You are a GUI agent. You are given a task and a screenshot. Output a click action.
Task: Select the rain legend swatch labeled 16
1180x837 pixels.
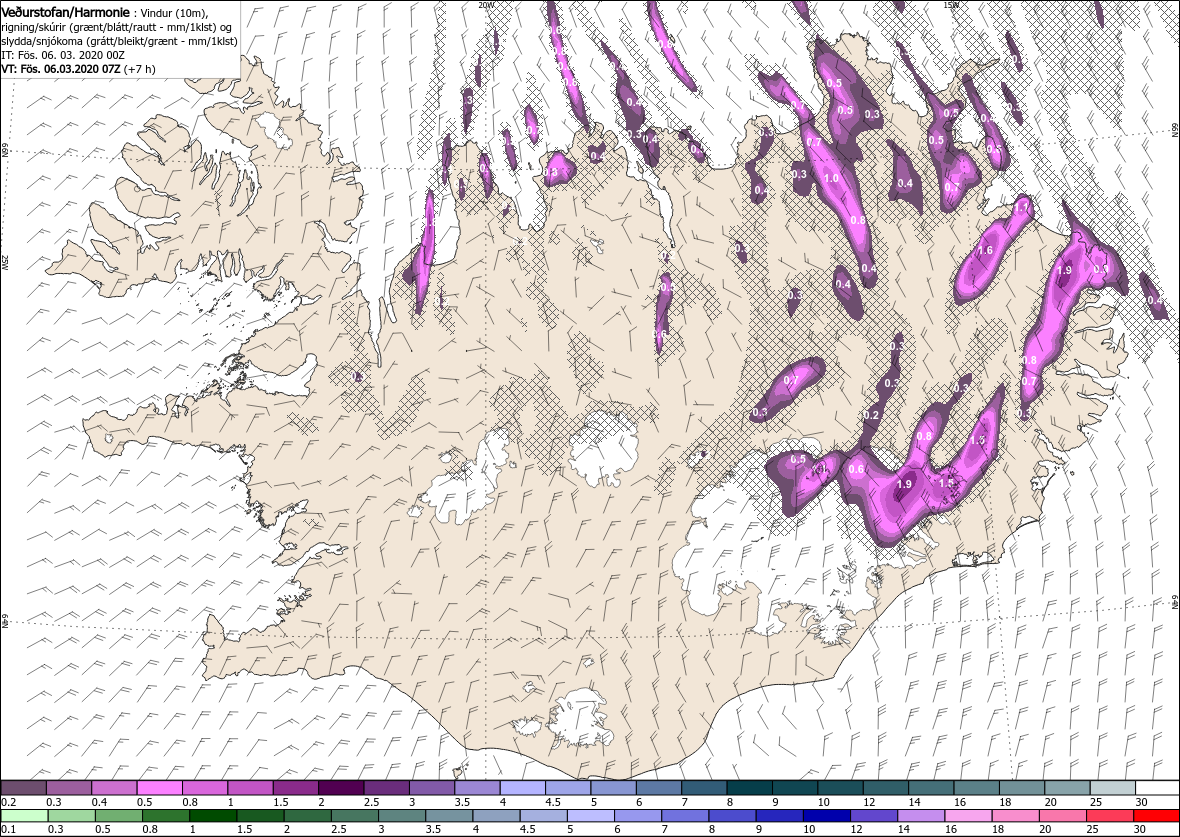click(968, 816)
